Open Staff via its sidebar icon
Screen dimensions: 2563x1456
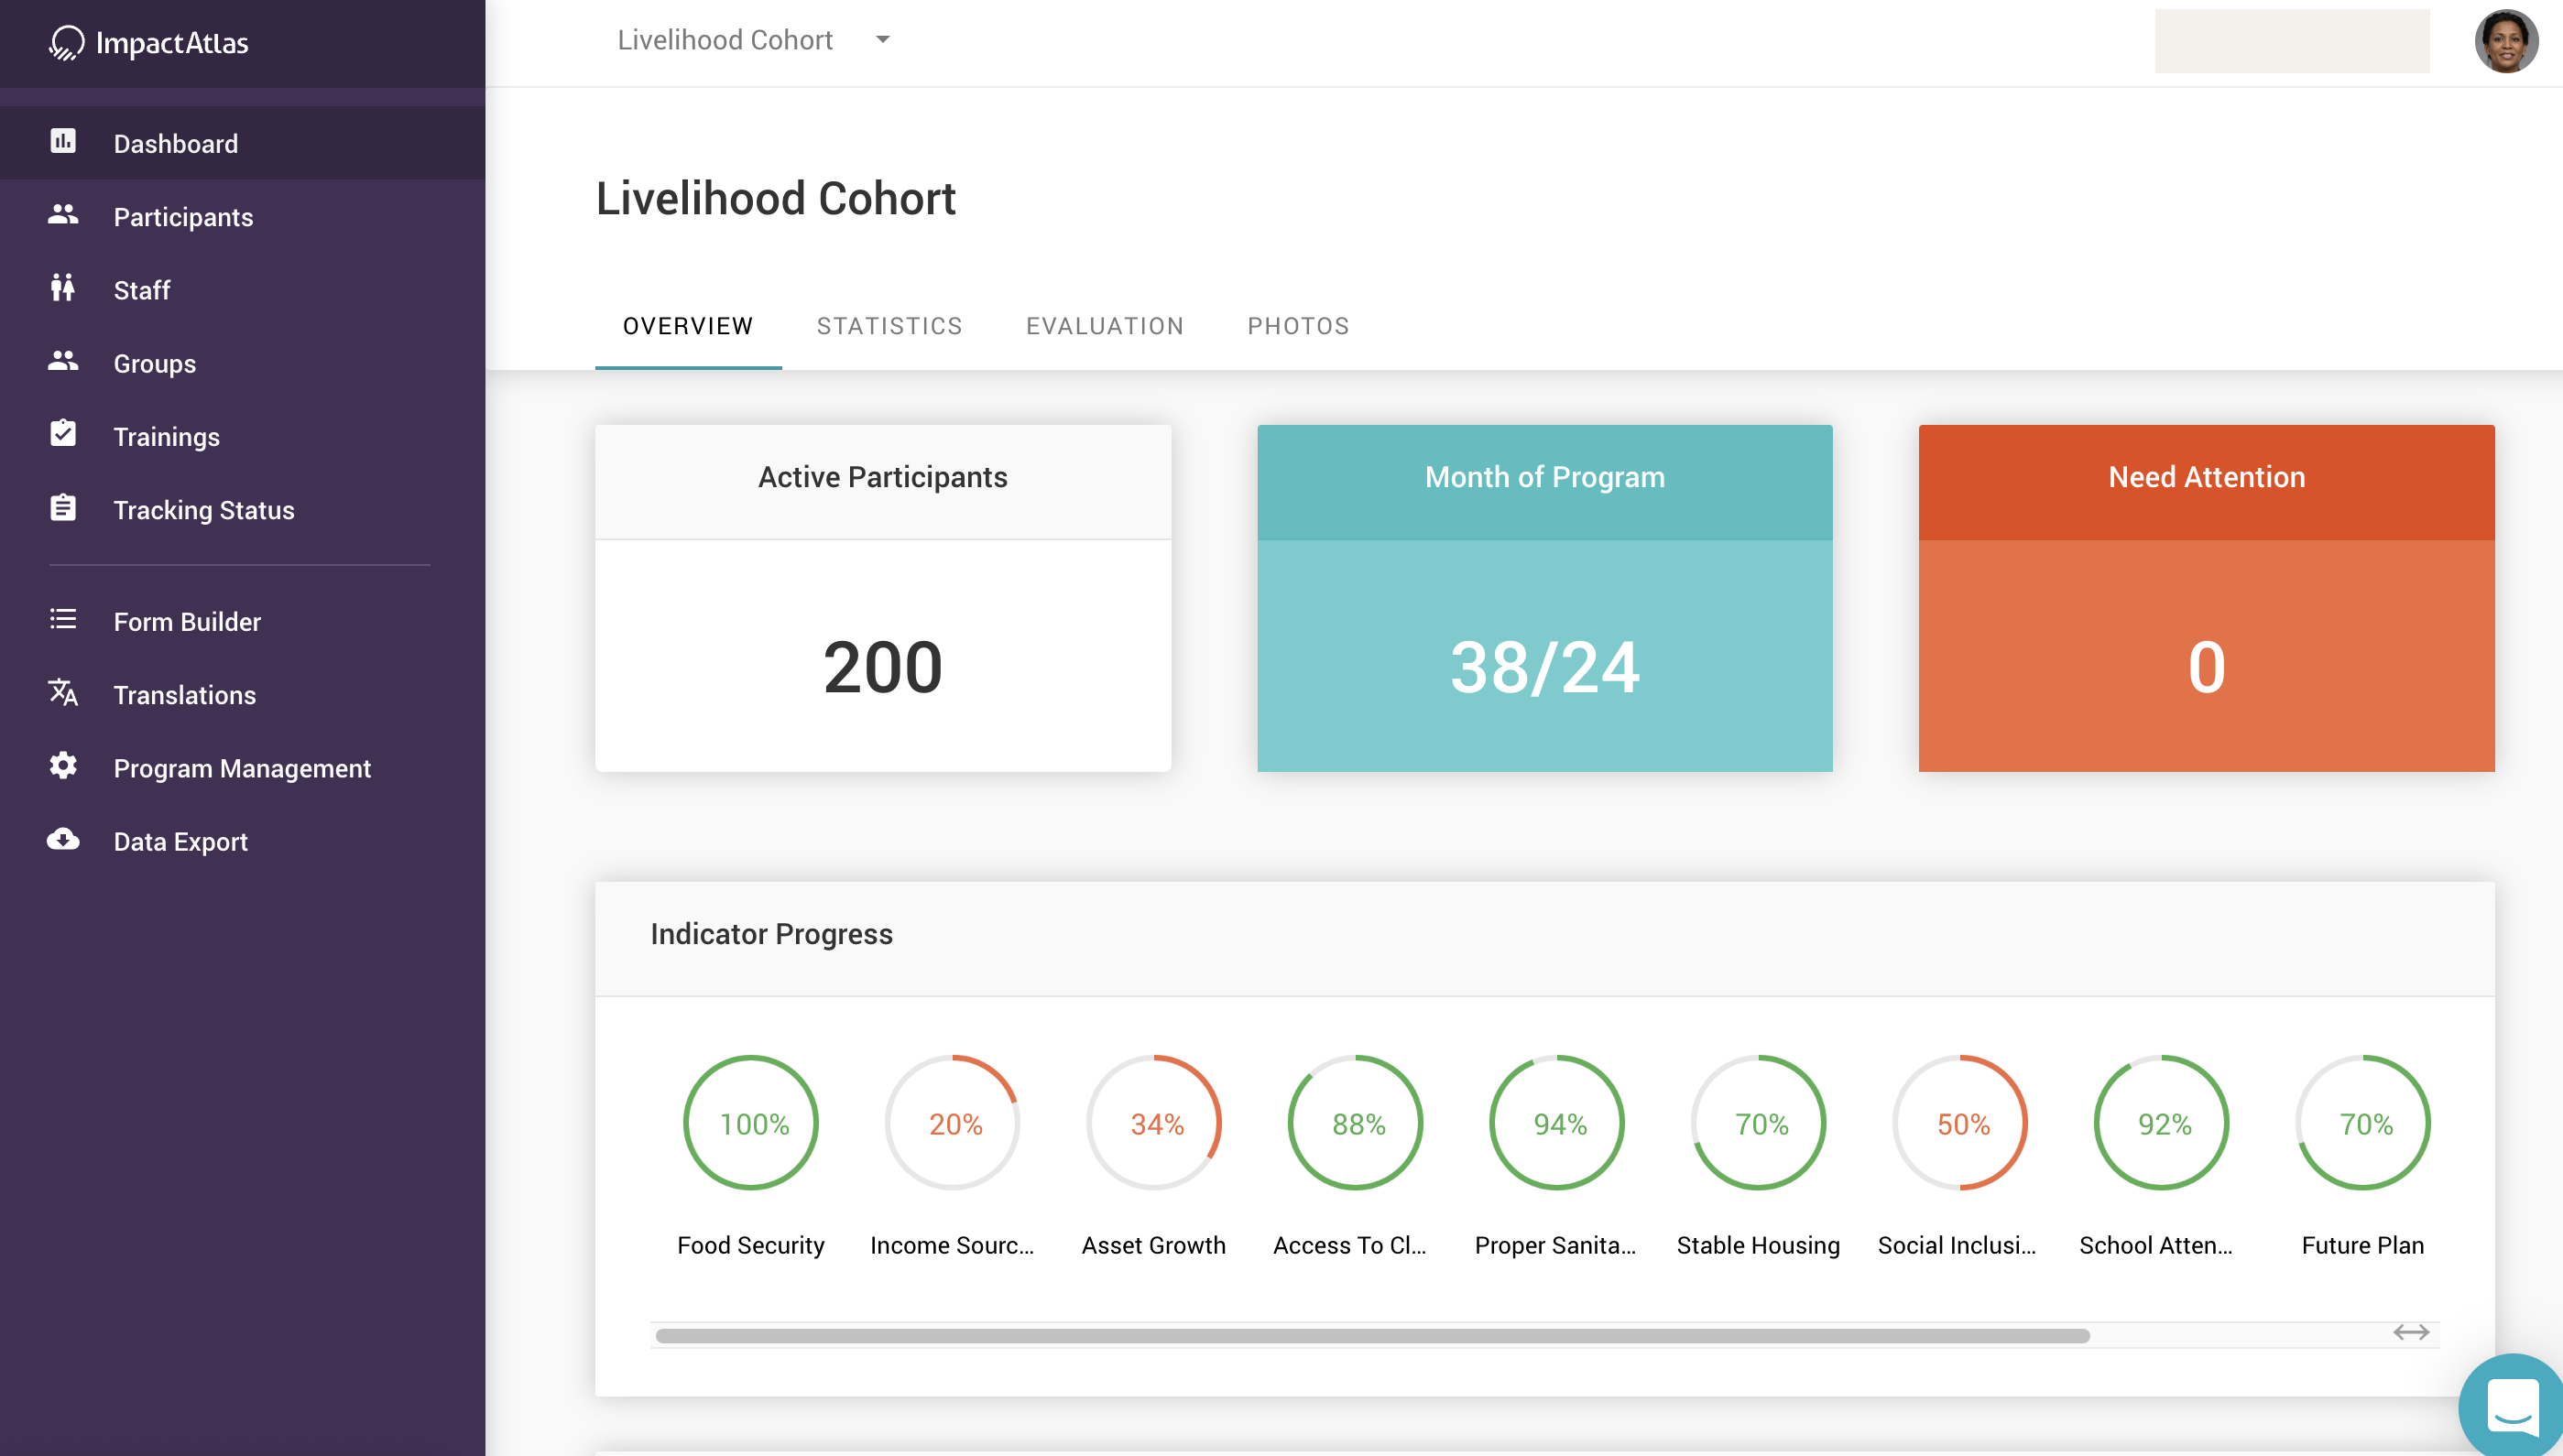(63, 288)
